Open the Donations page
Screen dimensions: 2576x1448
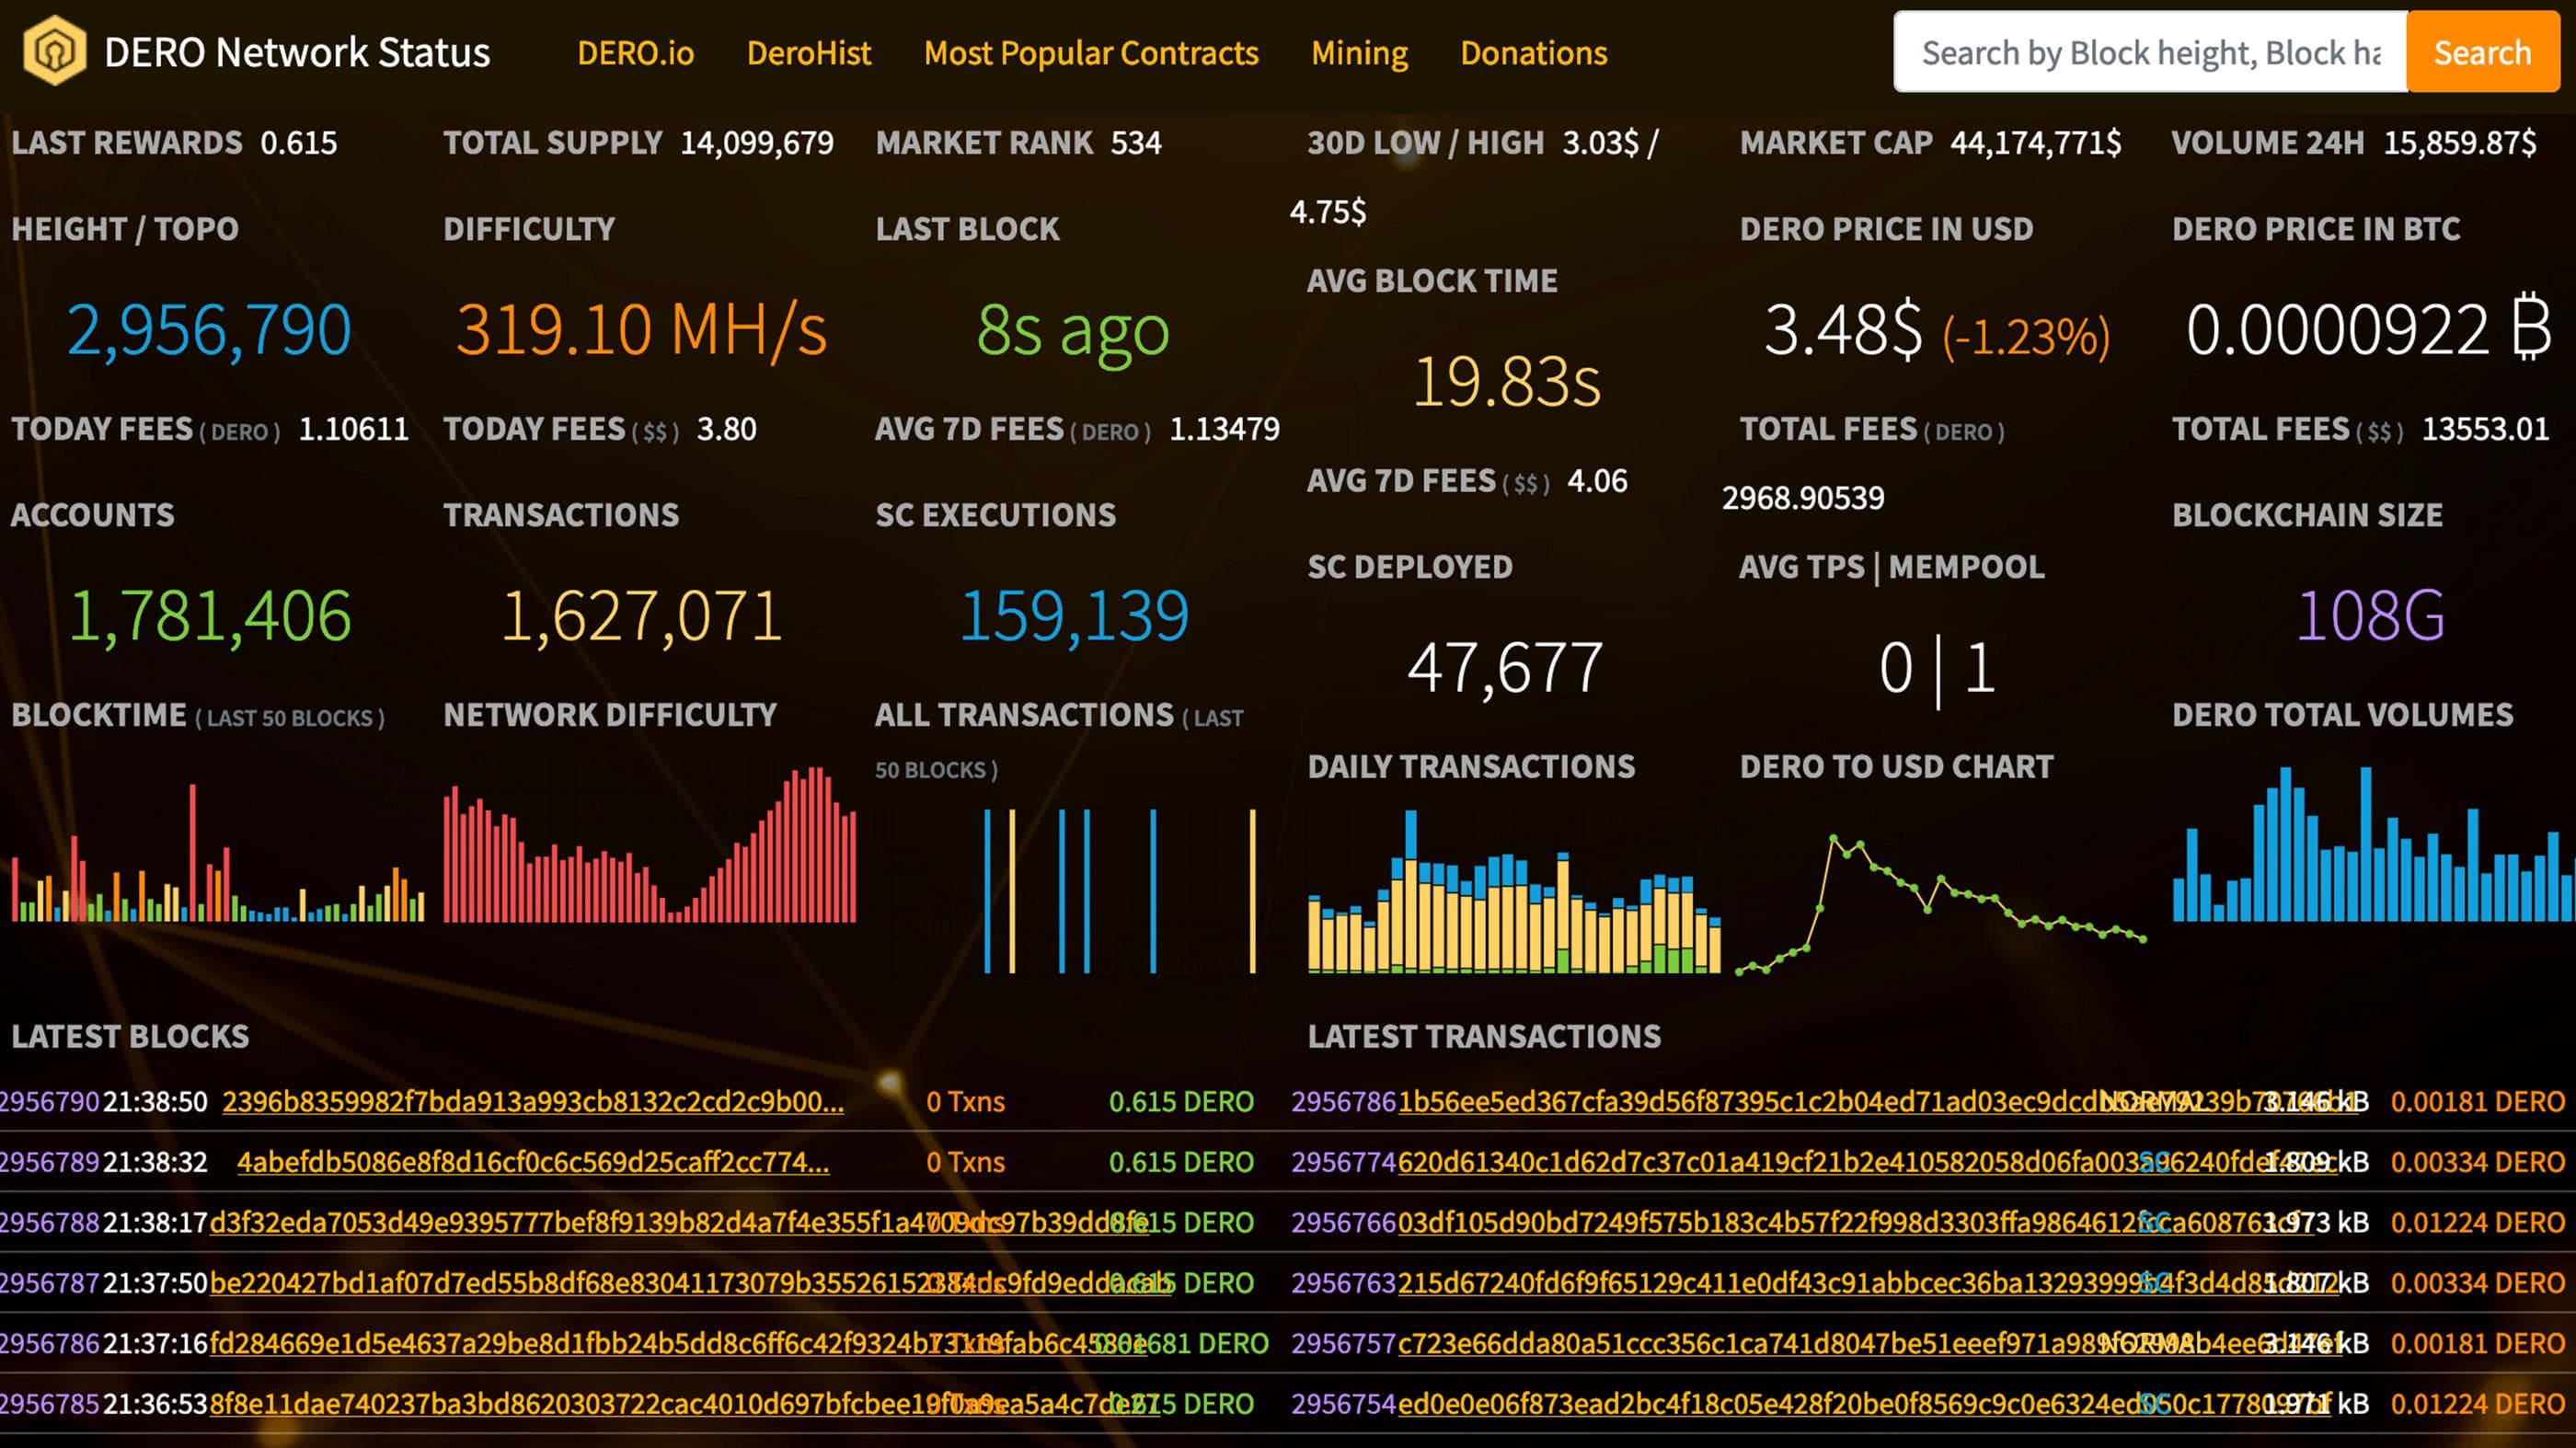(1534, 52)
